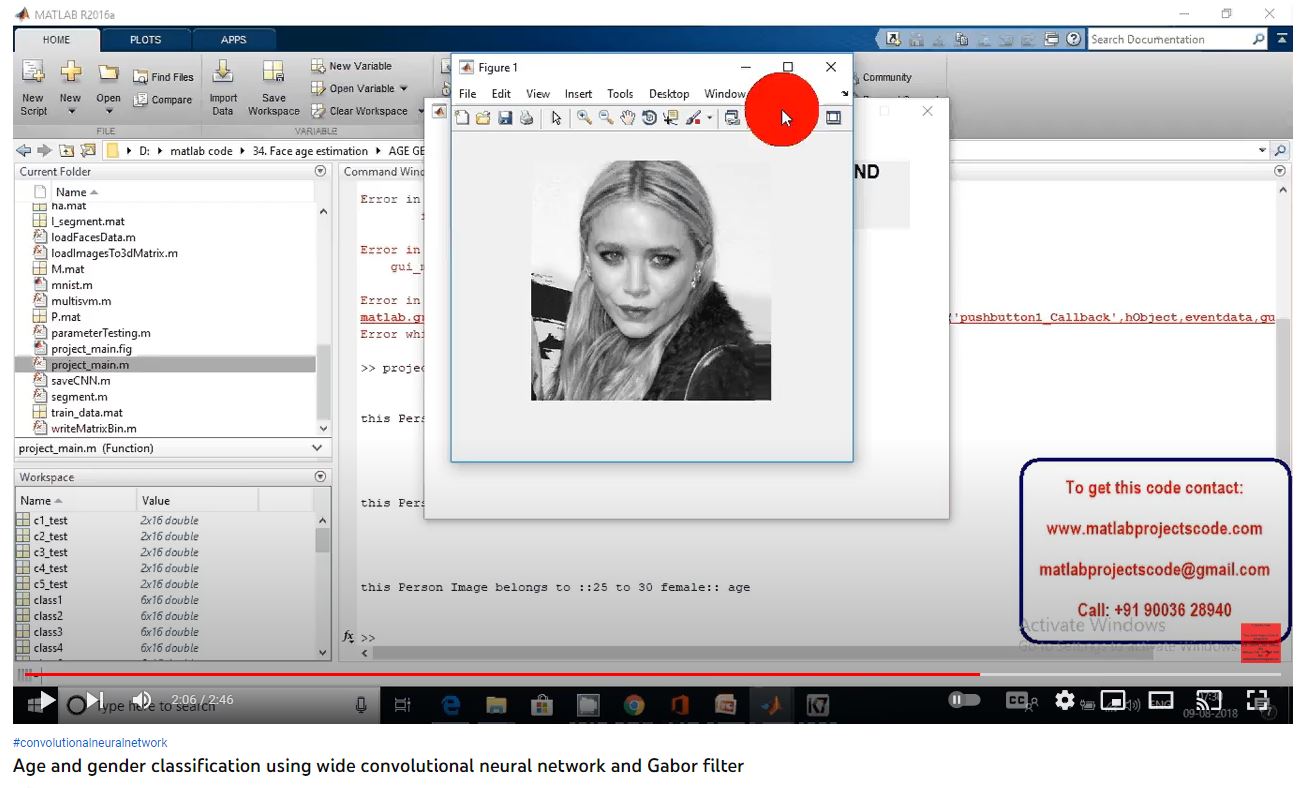Select saveCNN.m in Current Folder
The height and width of the screenshot is (788, 1303).
click(x=80, y=381)
